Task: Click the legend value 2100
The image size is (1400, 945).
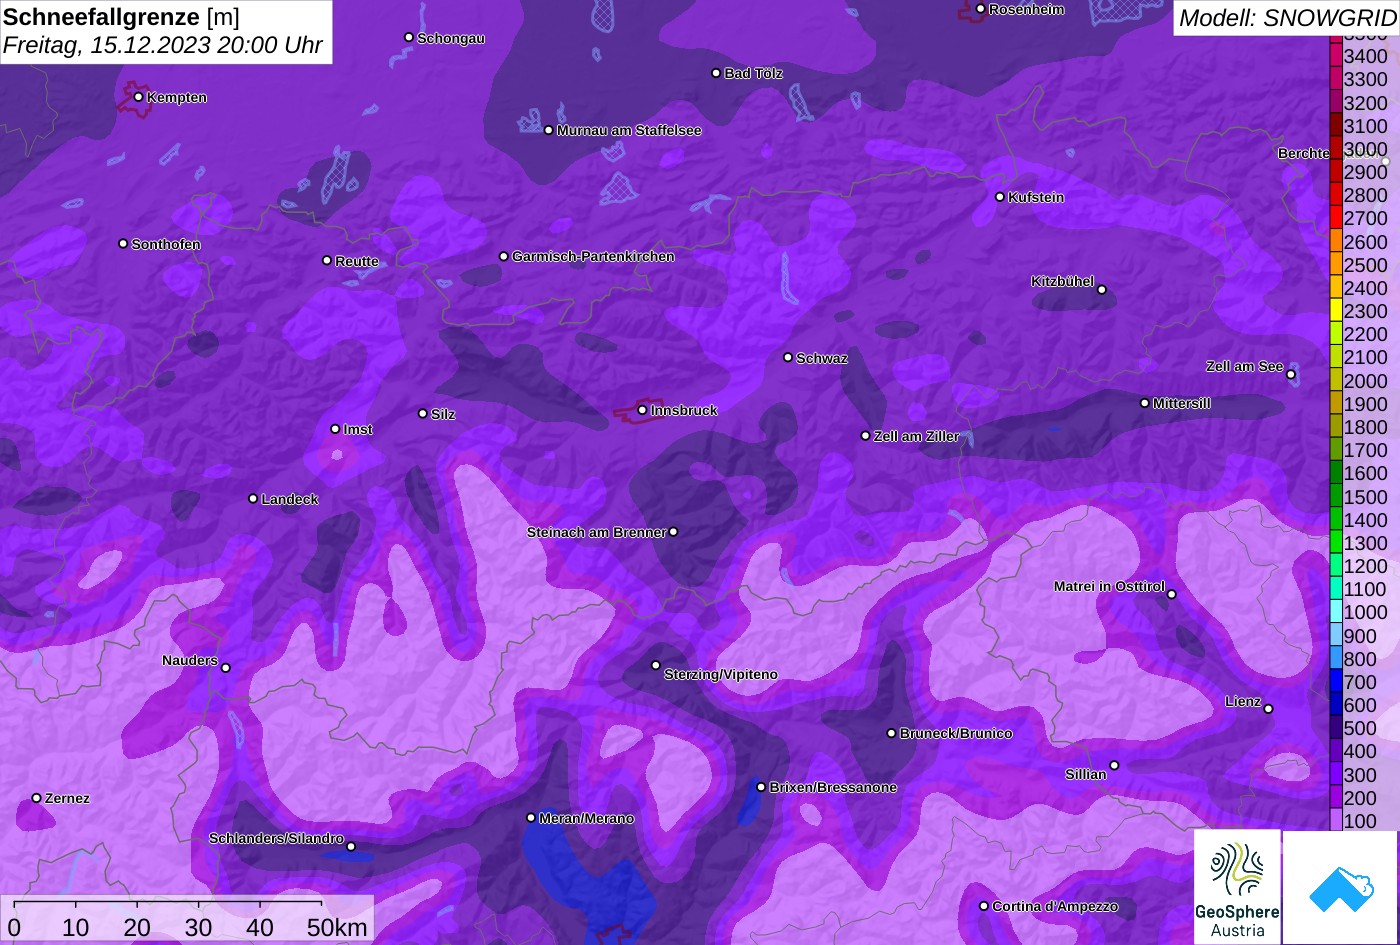Action: tap(1366, 358)
